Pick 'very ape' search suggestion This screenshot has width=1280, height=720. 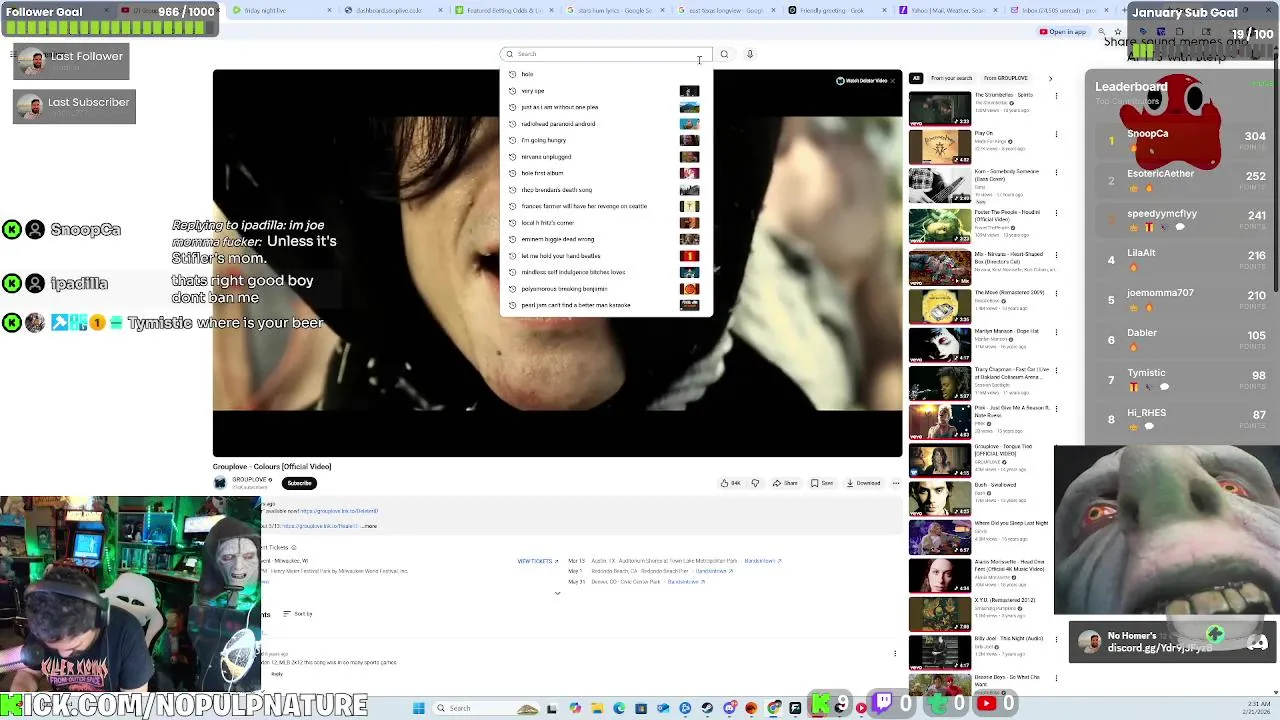[605, 91]
